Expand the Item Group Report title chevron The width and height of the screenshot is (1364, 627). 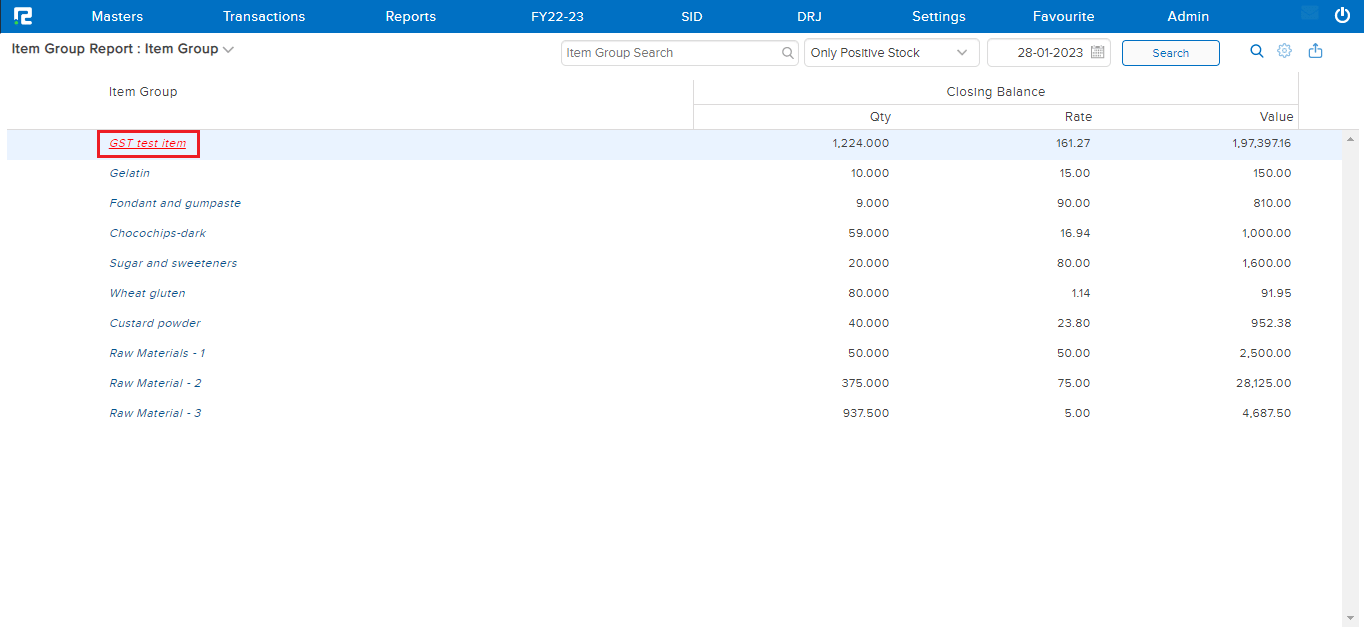(x=228, y=48)
